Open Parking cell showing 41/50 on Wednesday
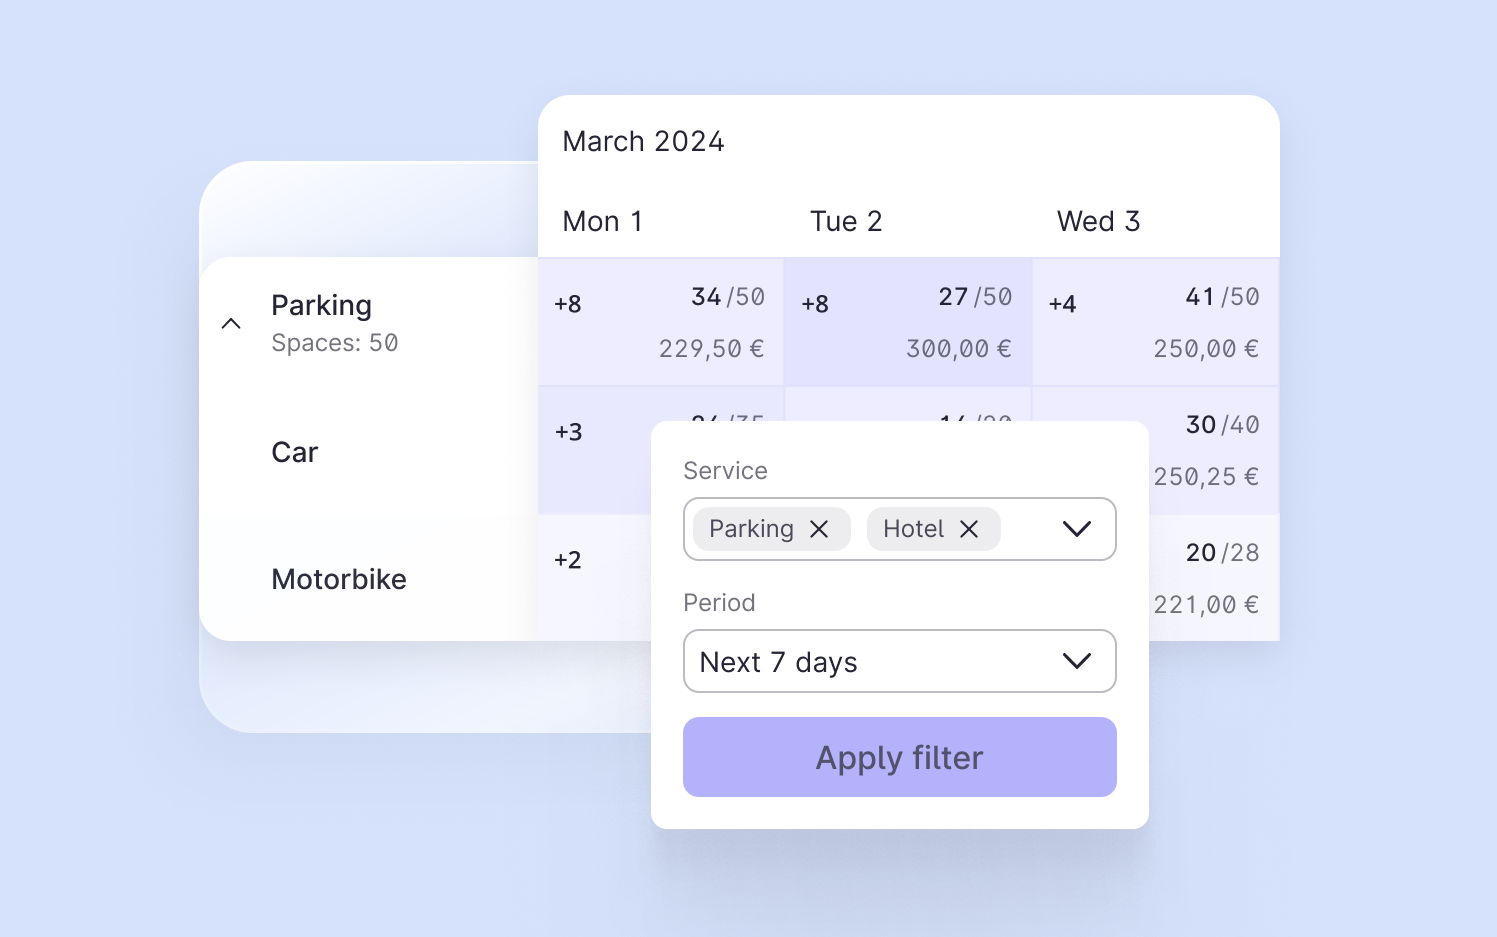 [1155, 323]
